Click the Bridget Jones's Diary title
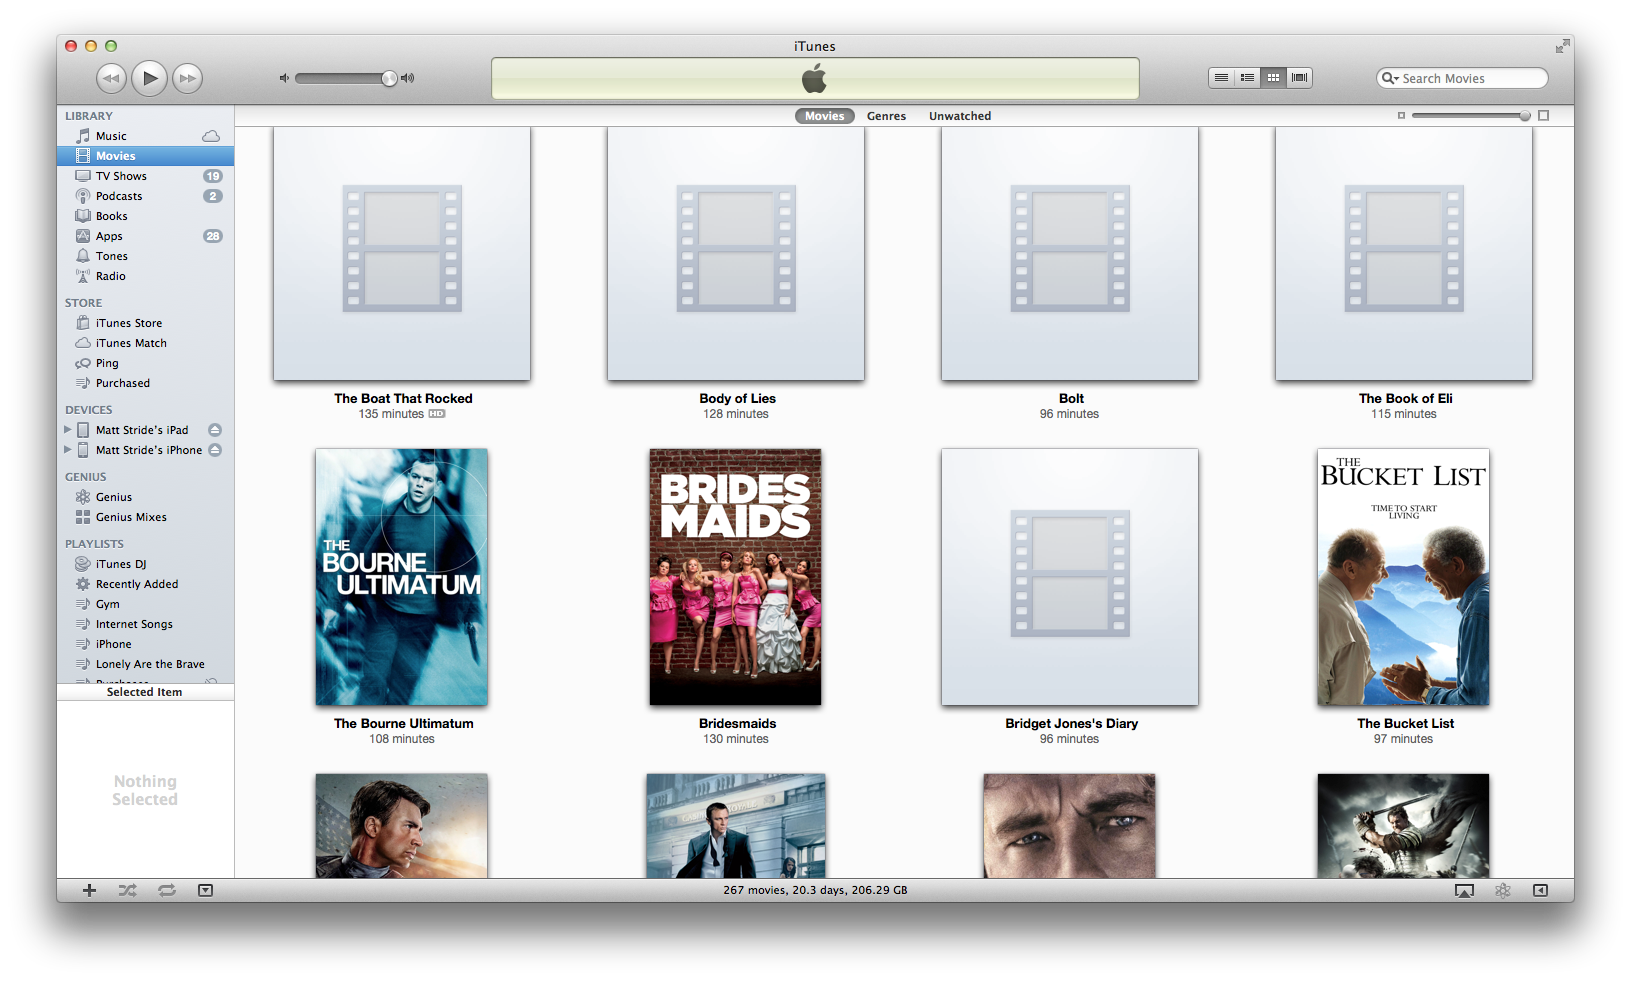 [1071, 723]
